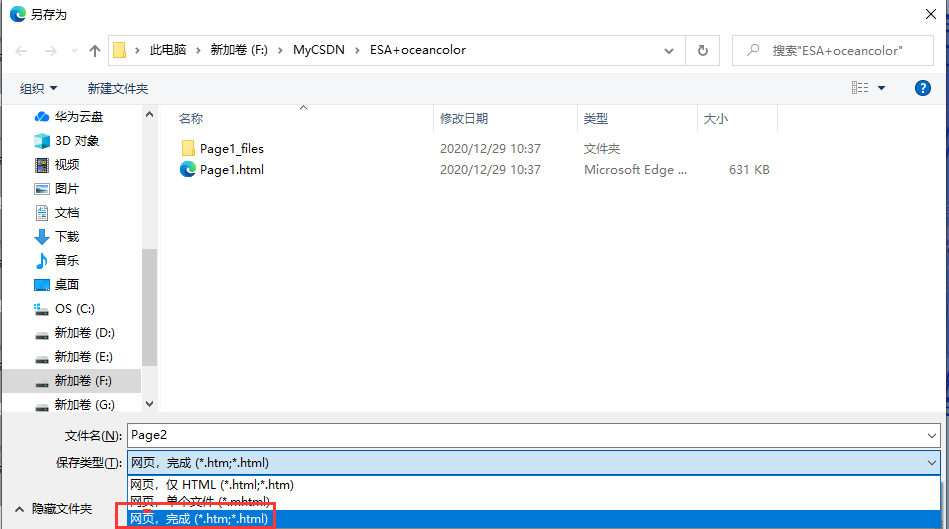Go back using the left arrow
This screenshot has height=529, width=949.
[21, 51]
